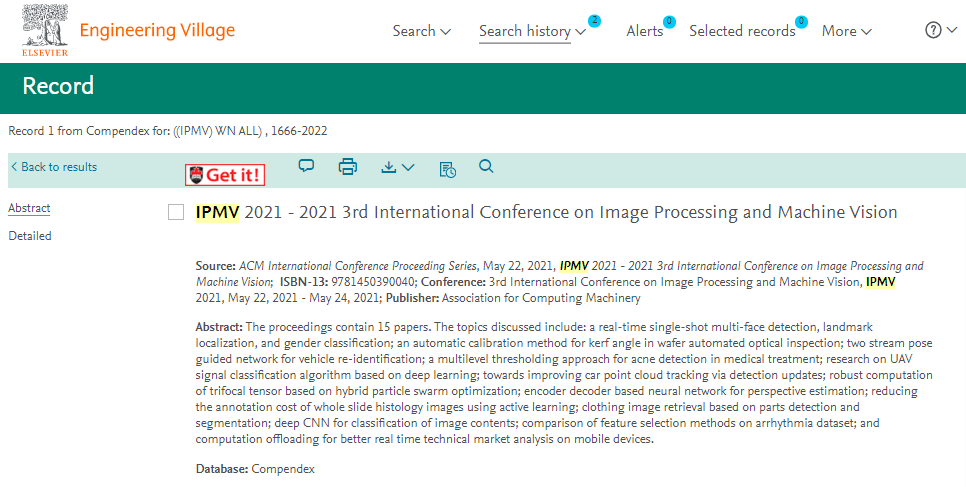This screenshot has height=487, width=966.
Task: Click the Database Compendex text
Action: (255, 469)
